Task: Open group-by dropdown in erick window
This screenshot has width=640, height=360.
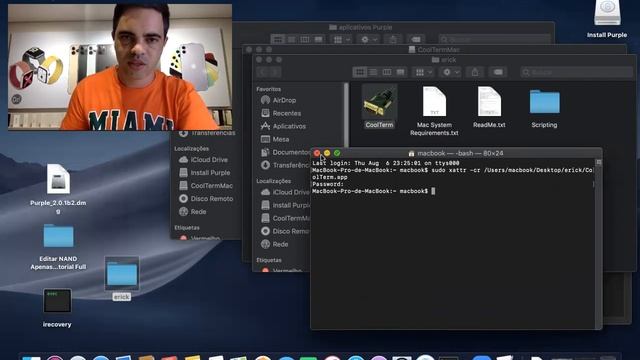Action: coord(423,72)
